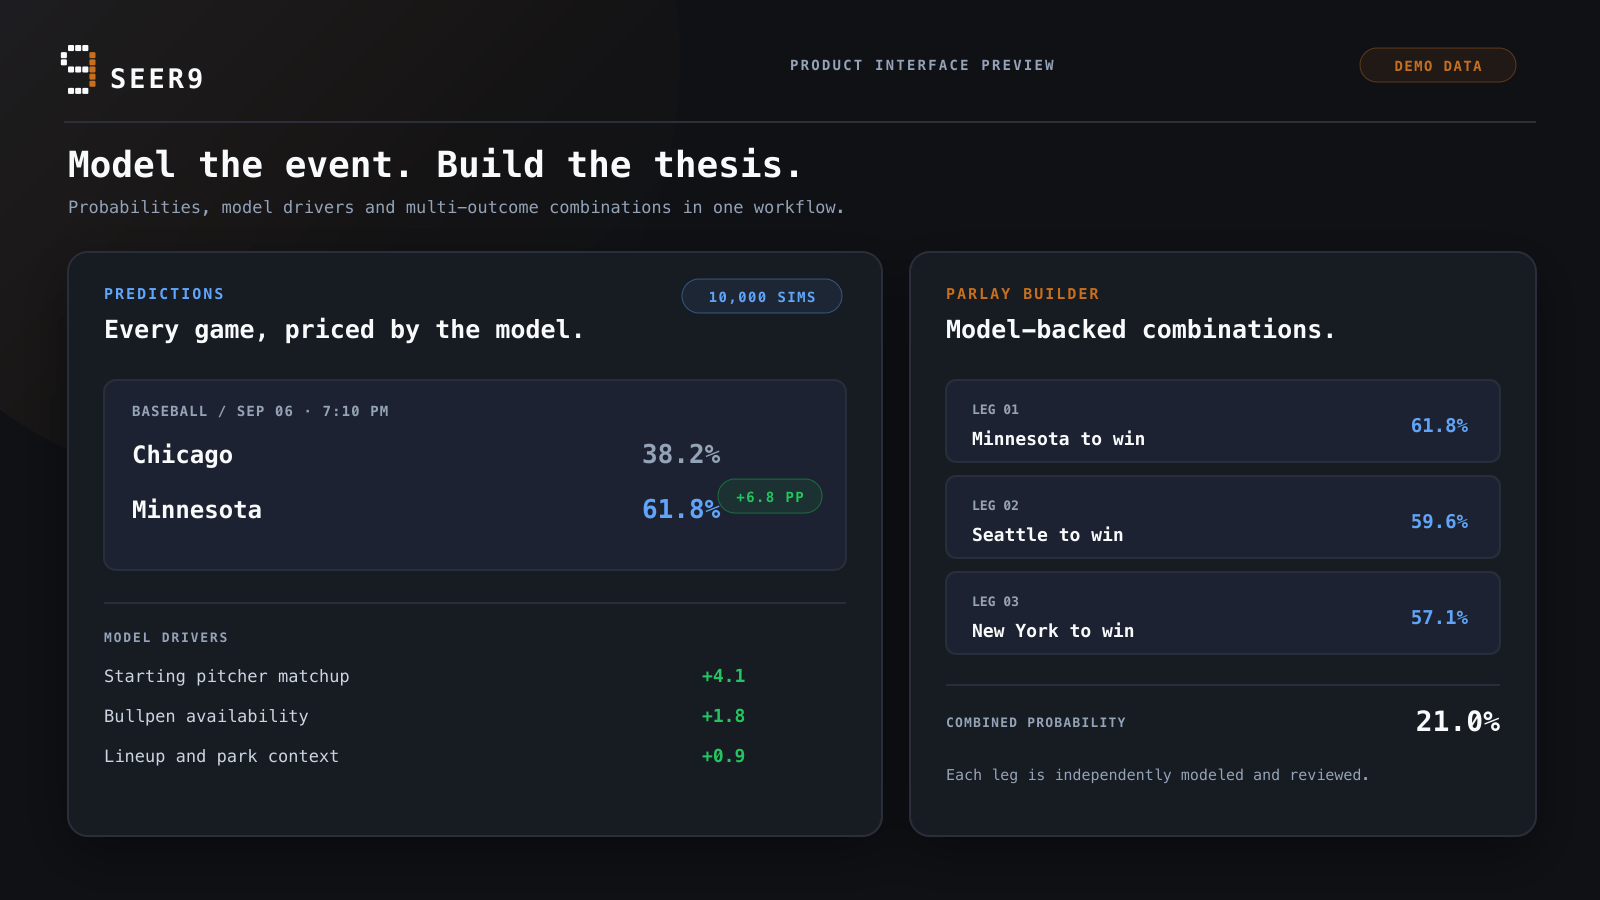Click the 21.0% combined probability value
Screen dimensions: 1600x900
pyautogui.click(x=1457, y=722)
